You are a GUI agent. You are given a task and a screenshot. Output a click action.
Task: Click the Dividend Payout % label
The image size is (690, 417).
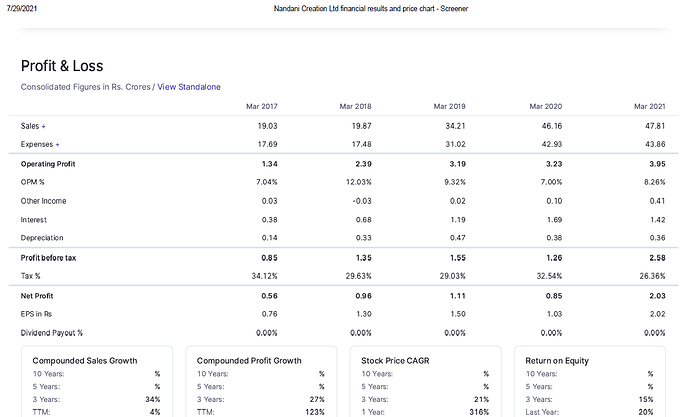(x=51, y=333)
